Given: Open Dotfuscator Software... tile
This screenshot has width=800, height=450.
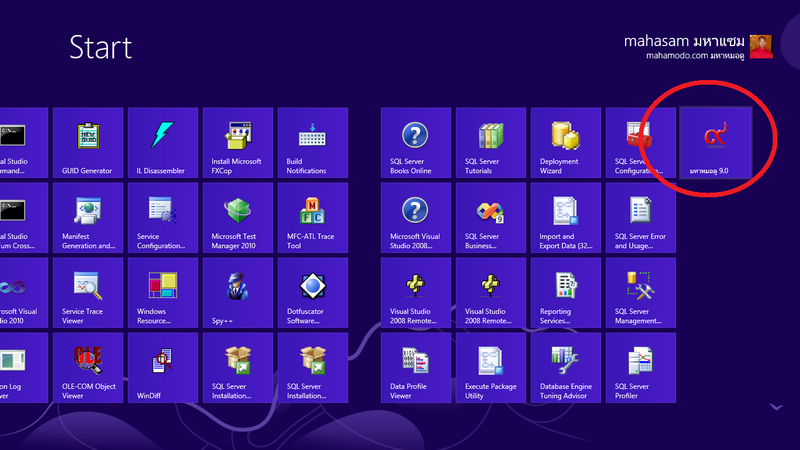Looking at the screenshot, I should 313,293.
